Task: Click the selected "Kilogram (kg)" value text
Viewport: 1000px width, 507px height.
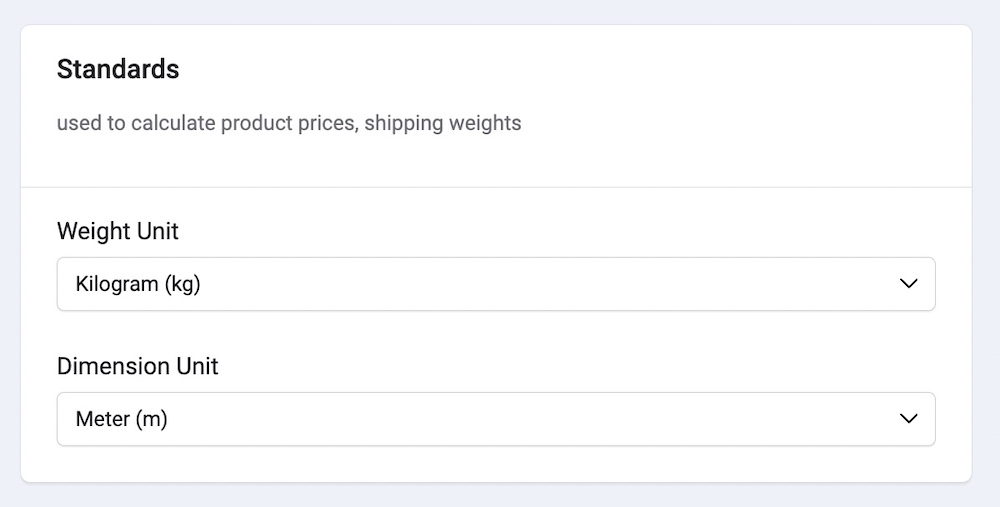Action: [x=138, y=284]
